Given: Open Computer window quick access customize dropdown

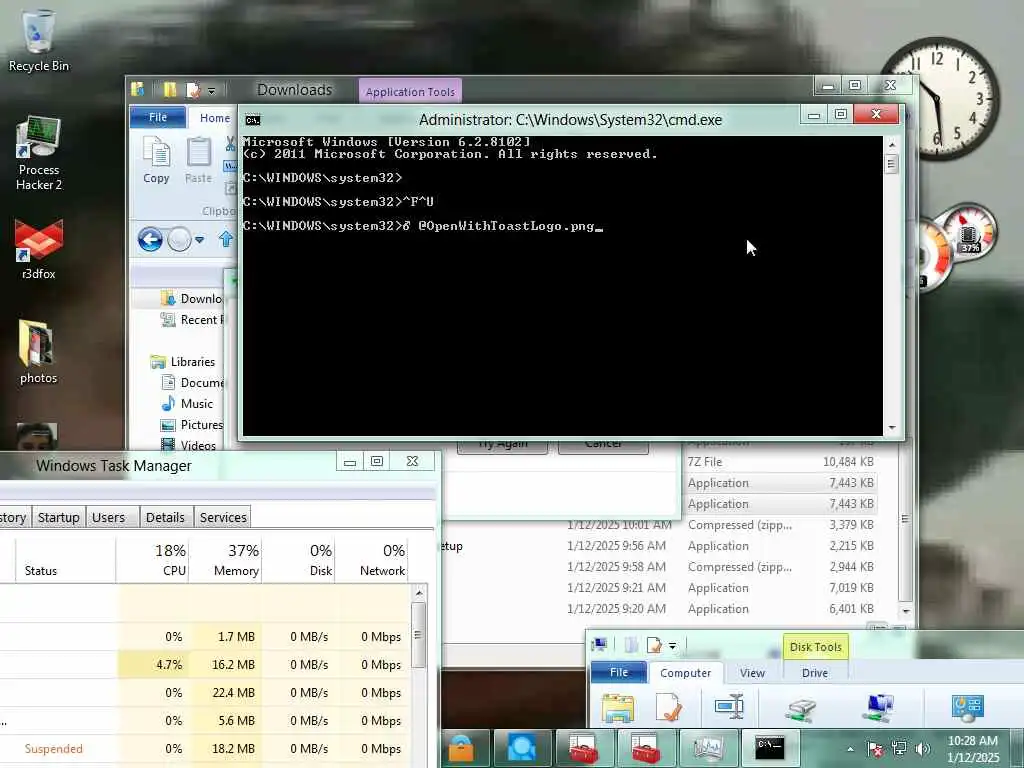Looking at the screenshot, I should (673, 647).
